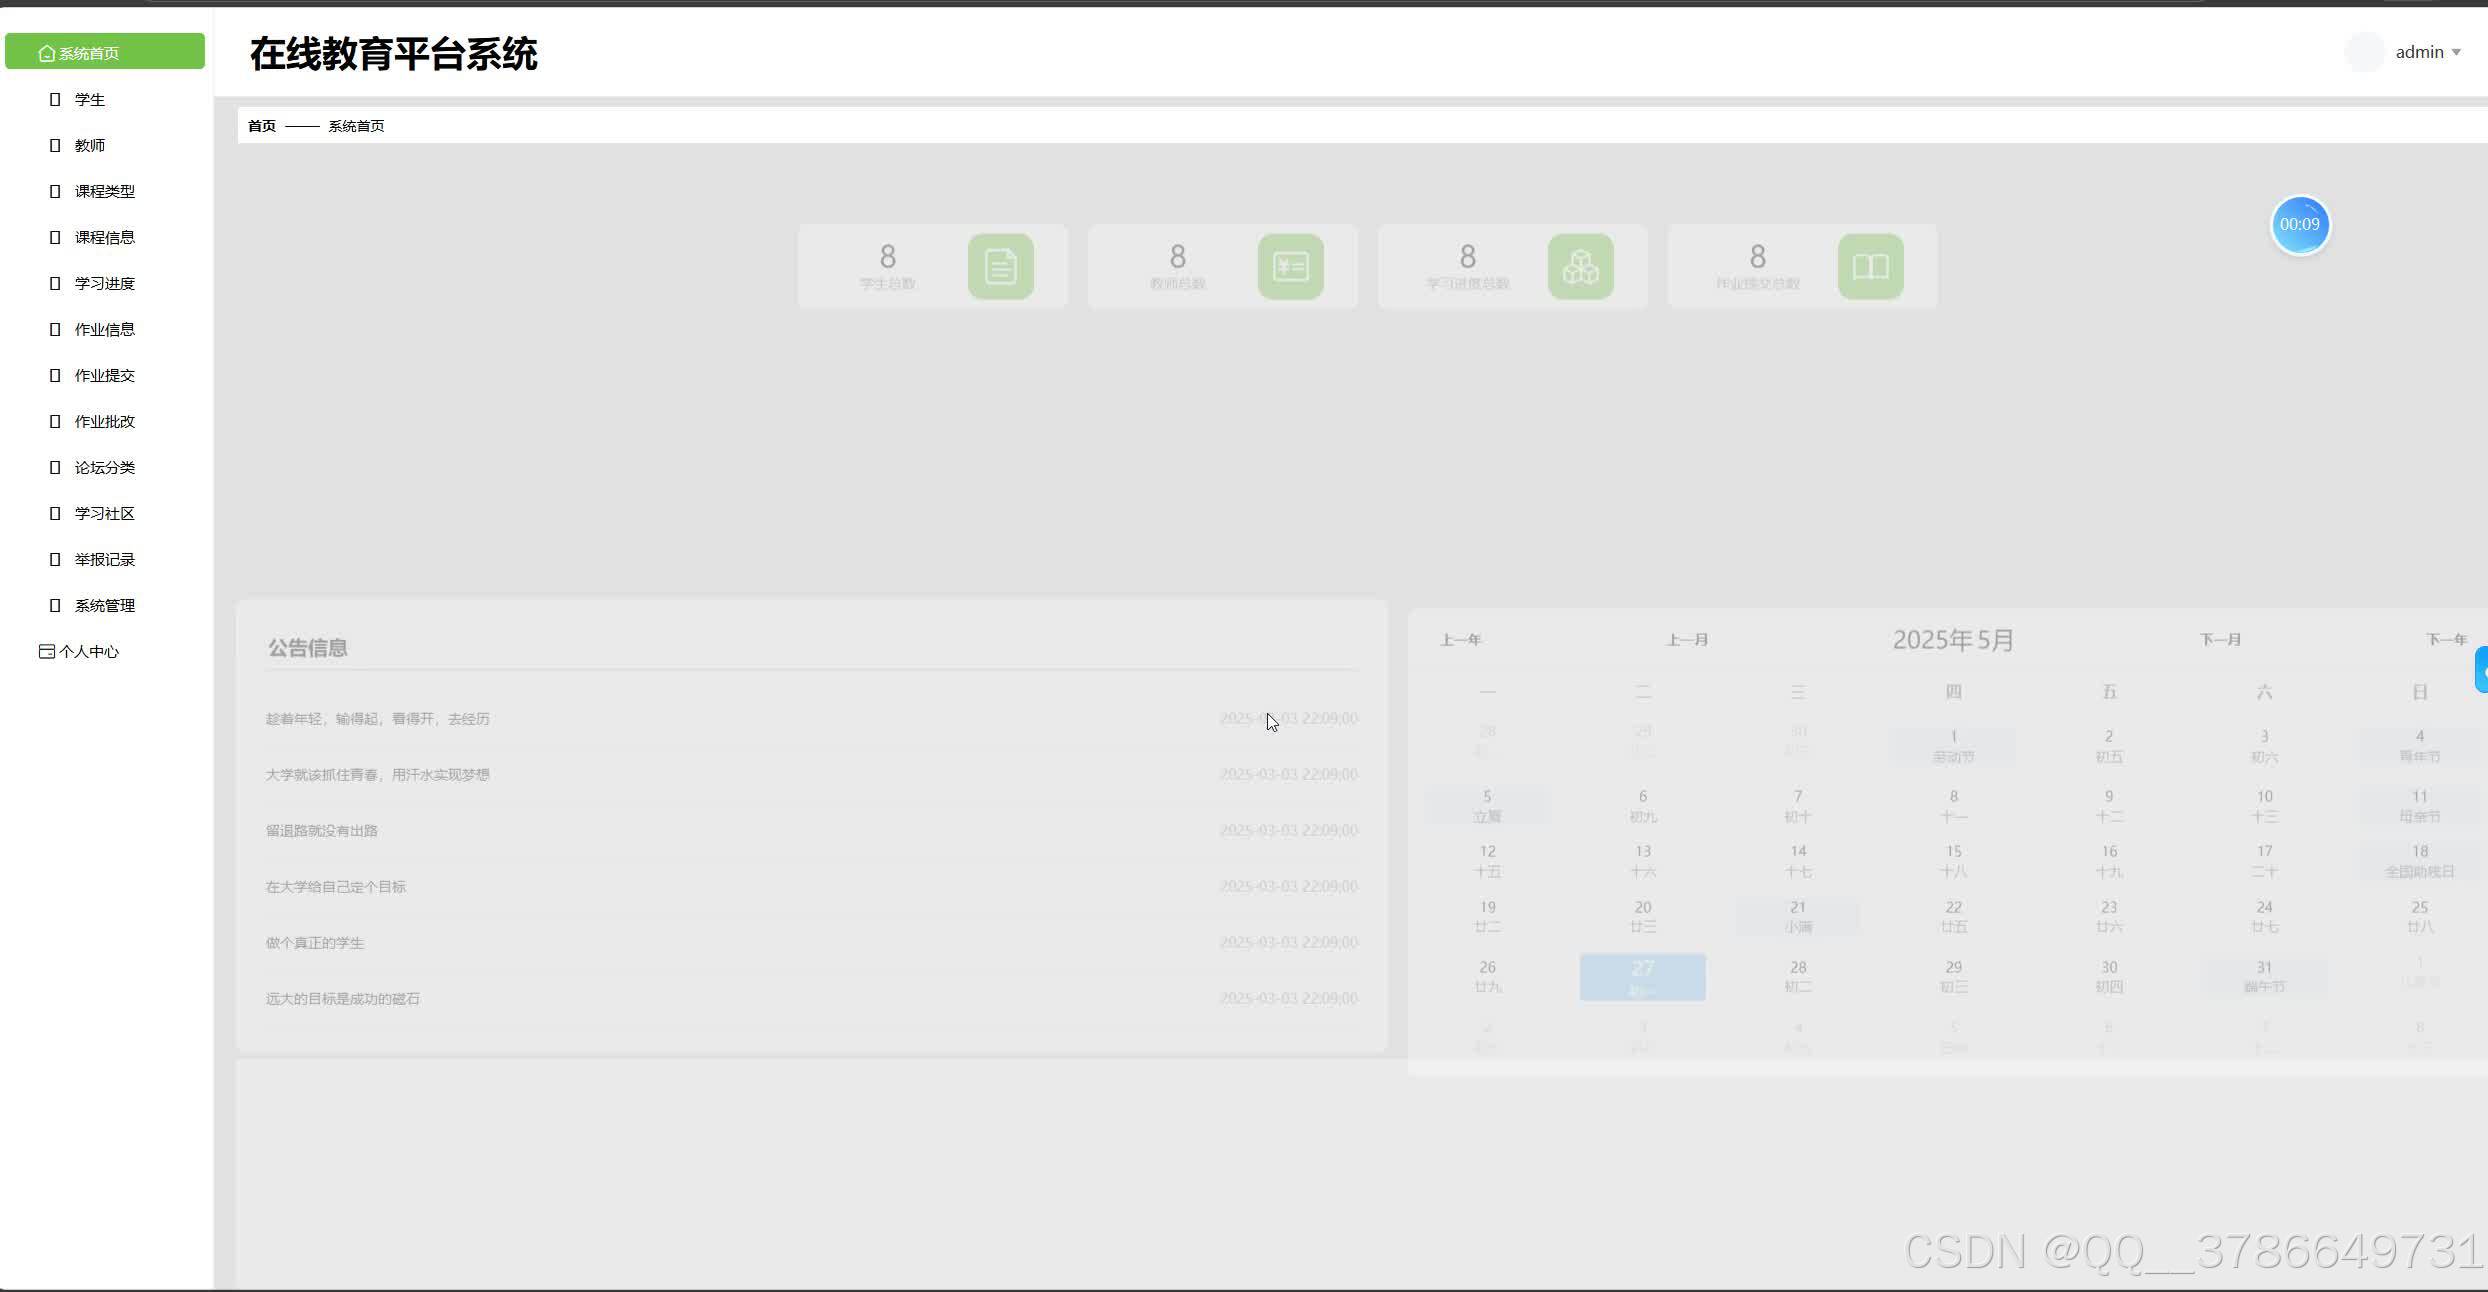
Task: Expand the 学生 sidebar menu
Action: (90, 99)
